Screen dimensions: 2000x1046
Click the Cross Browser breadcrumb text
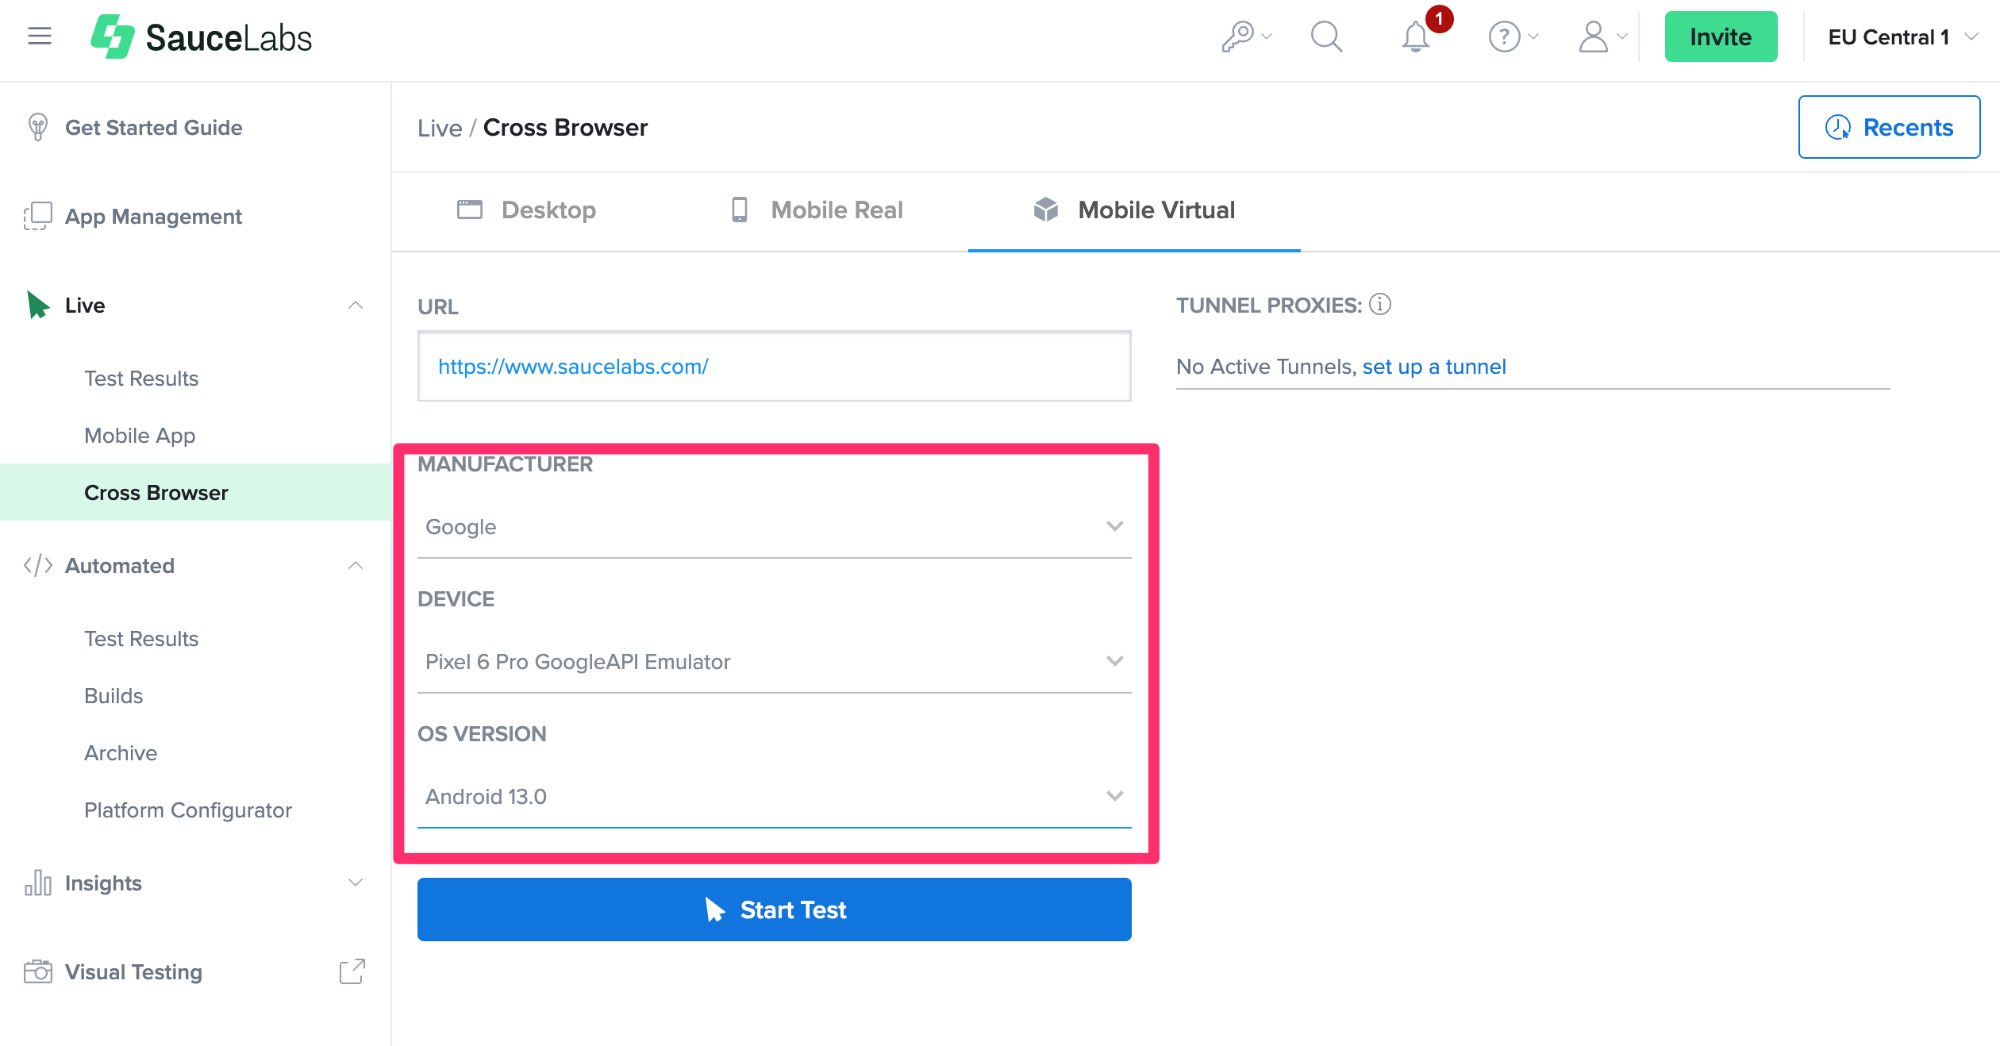[565, 128]
